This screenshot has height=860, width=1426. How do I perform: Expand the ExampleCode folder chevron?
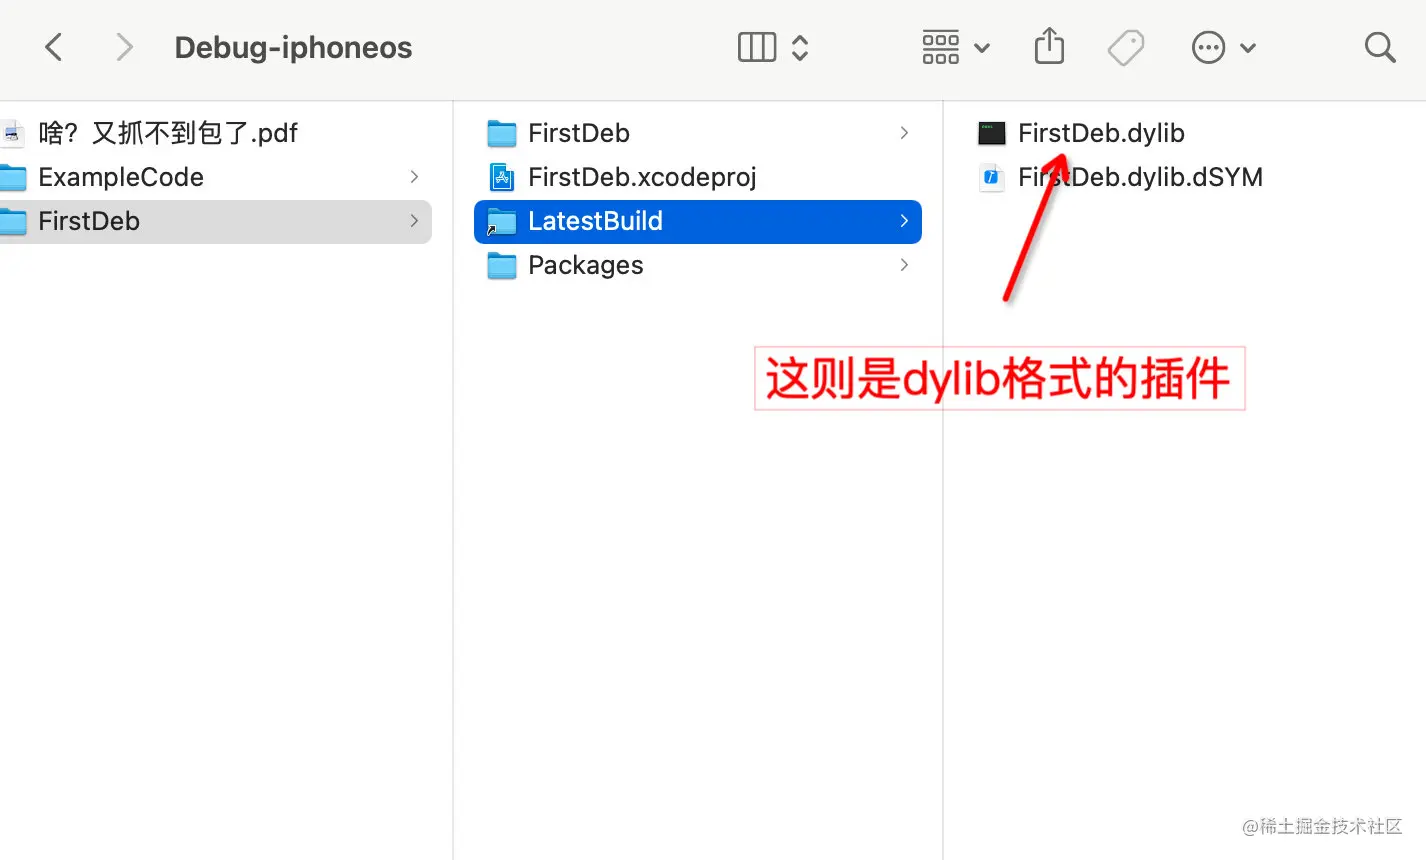(414, 177)
